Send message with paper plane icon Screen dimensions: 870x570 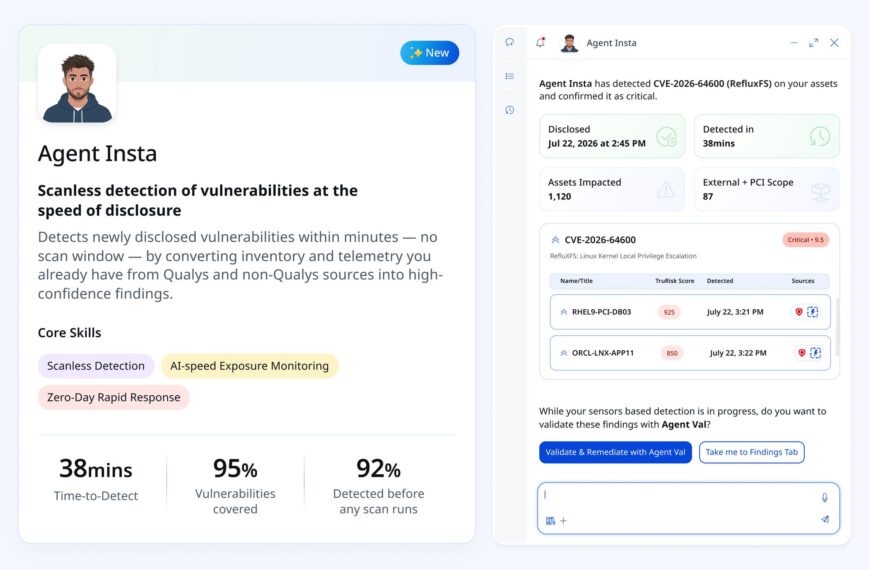point(825,519)
